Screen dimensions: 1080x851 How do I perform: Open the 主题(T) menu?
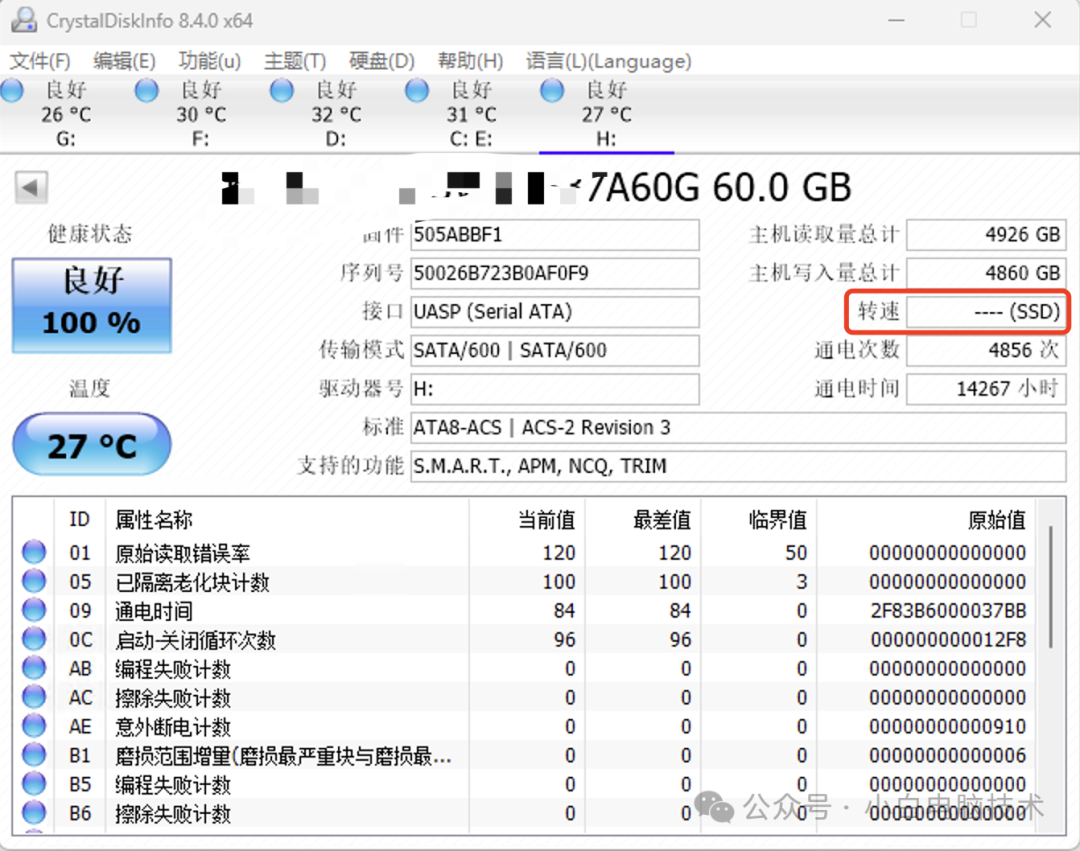point(295,61)
